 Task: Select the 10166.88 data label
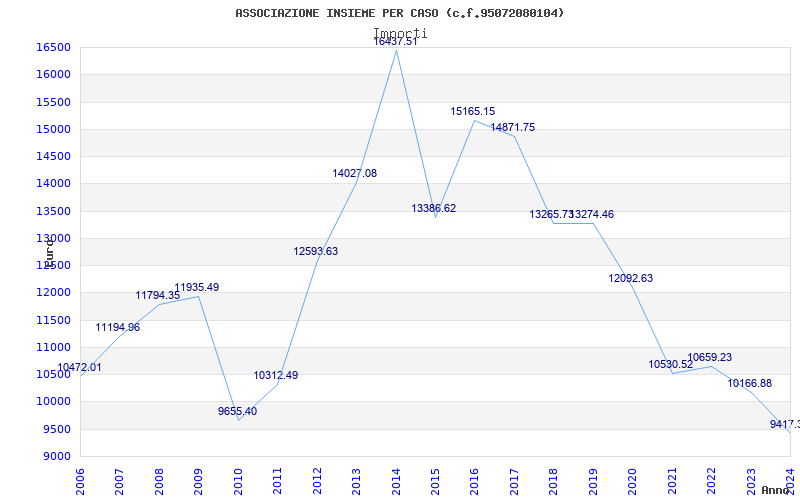point(749,383)
